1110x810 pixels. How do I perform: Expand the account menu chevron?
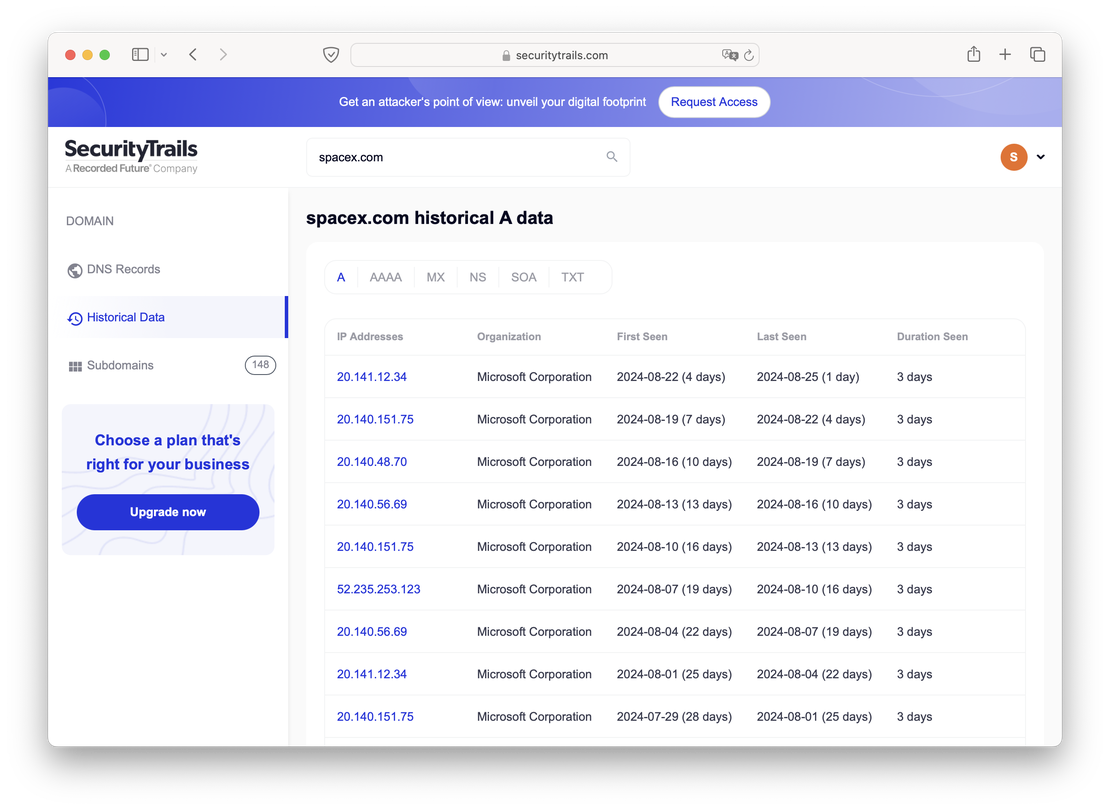[1040, 157]
